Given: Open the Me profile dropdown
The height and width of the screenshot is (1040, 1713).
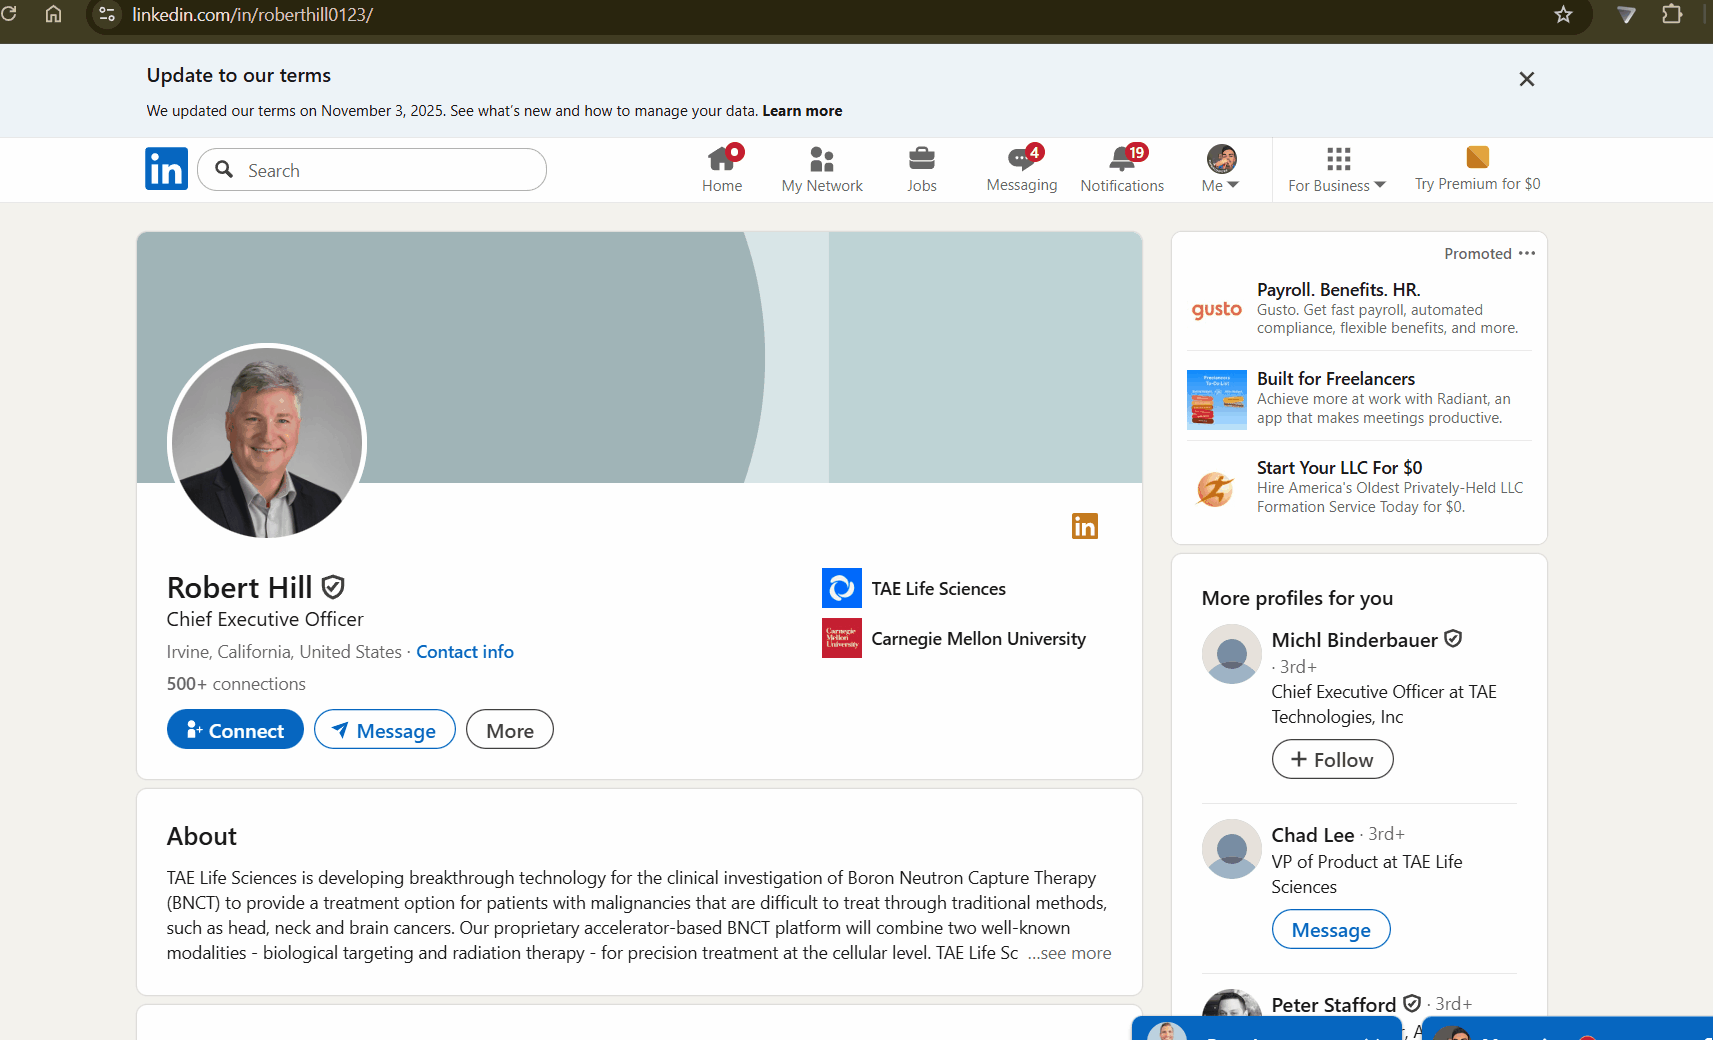Looking at the screenshot, I should tap(1219, 168).
